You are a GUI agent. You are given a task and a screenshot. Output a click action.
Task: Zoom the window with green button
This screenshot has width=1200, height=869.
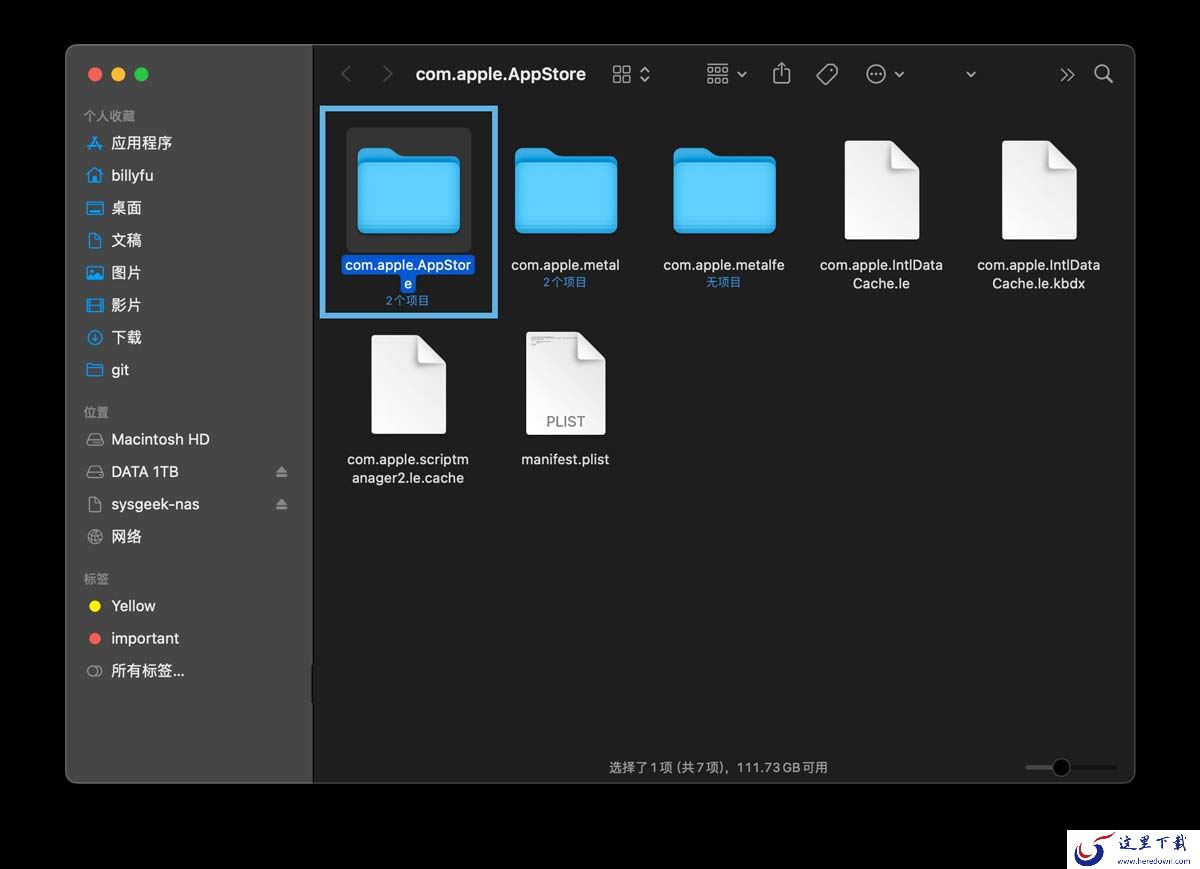(141, 74)
